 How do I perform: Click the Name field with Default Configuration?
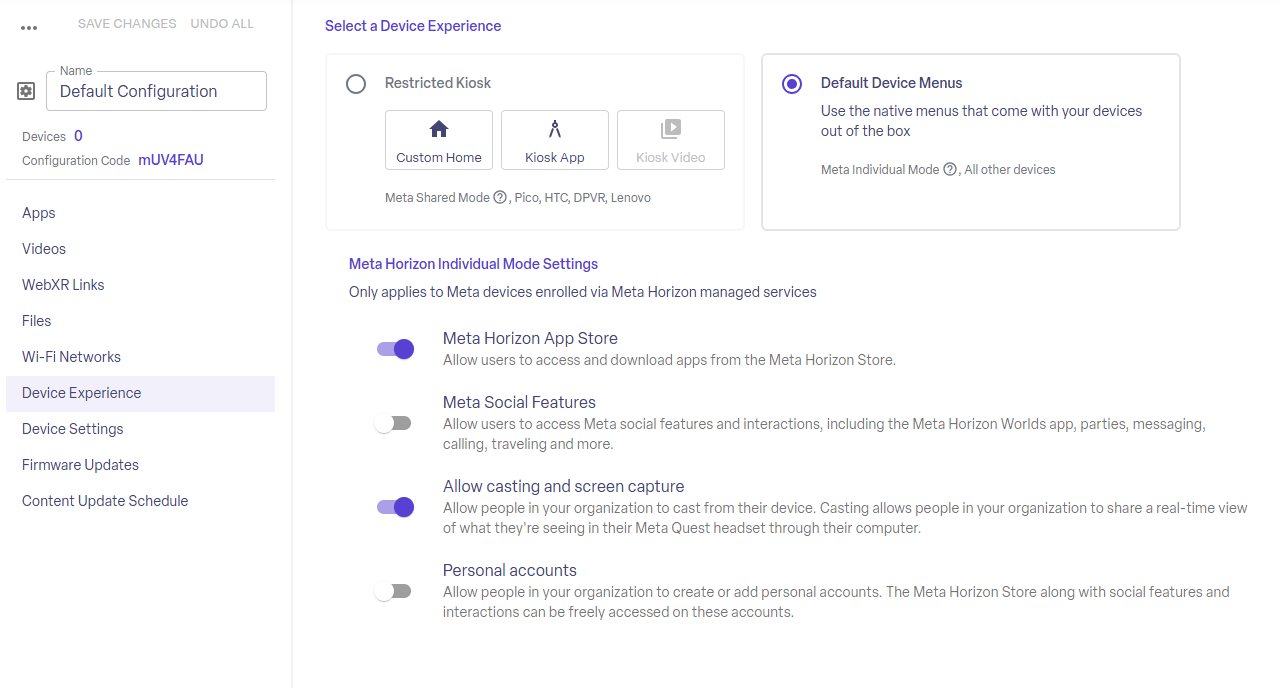[156, 91]
